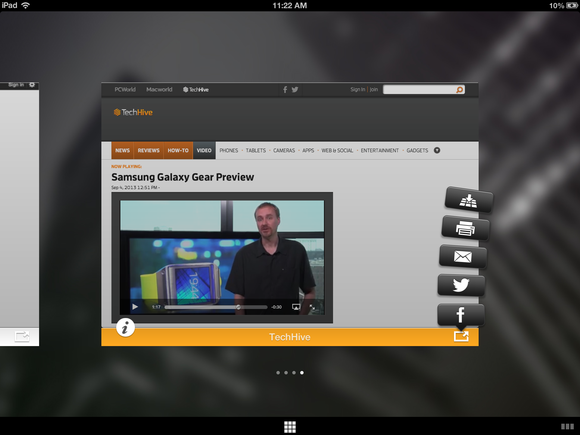Click the Sign In link
Screen dimensions: 580x435
tap(358, 90)
